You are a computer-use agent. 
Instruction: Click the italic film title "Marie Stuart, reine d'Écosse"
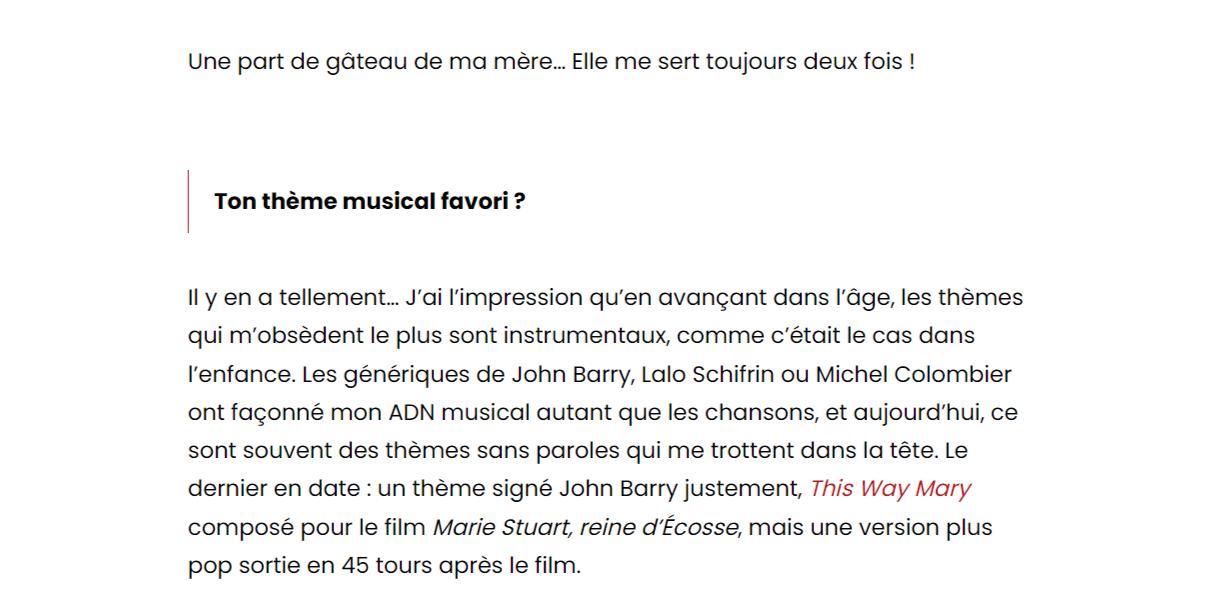point(586,527)
